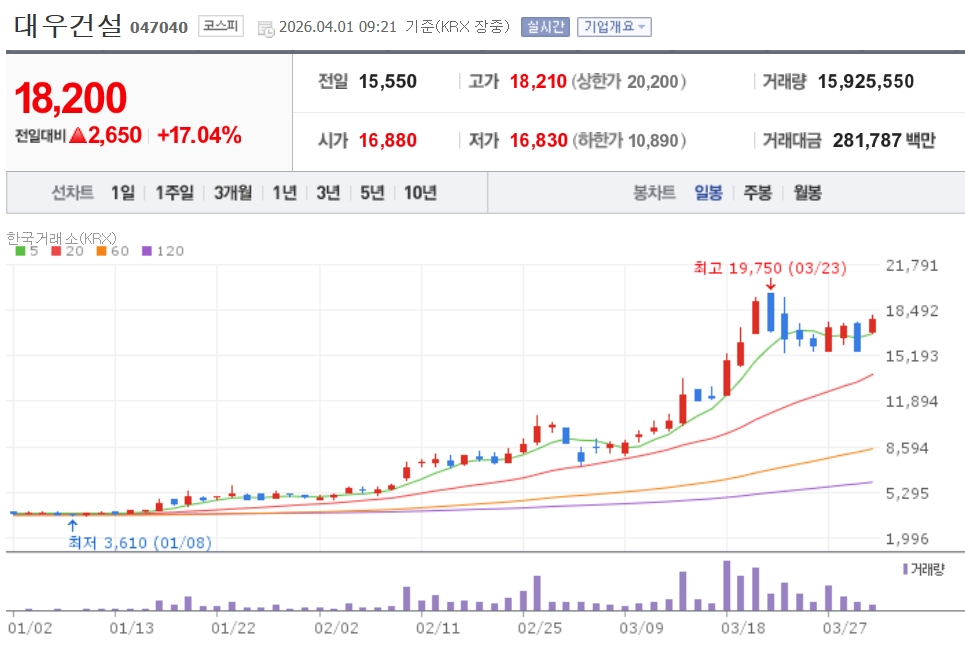
Task: Click the 최저 3,610 (01/08) low marker
Action: pyautogui.click(x=140, y=542)
